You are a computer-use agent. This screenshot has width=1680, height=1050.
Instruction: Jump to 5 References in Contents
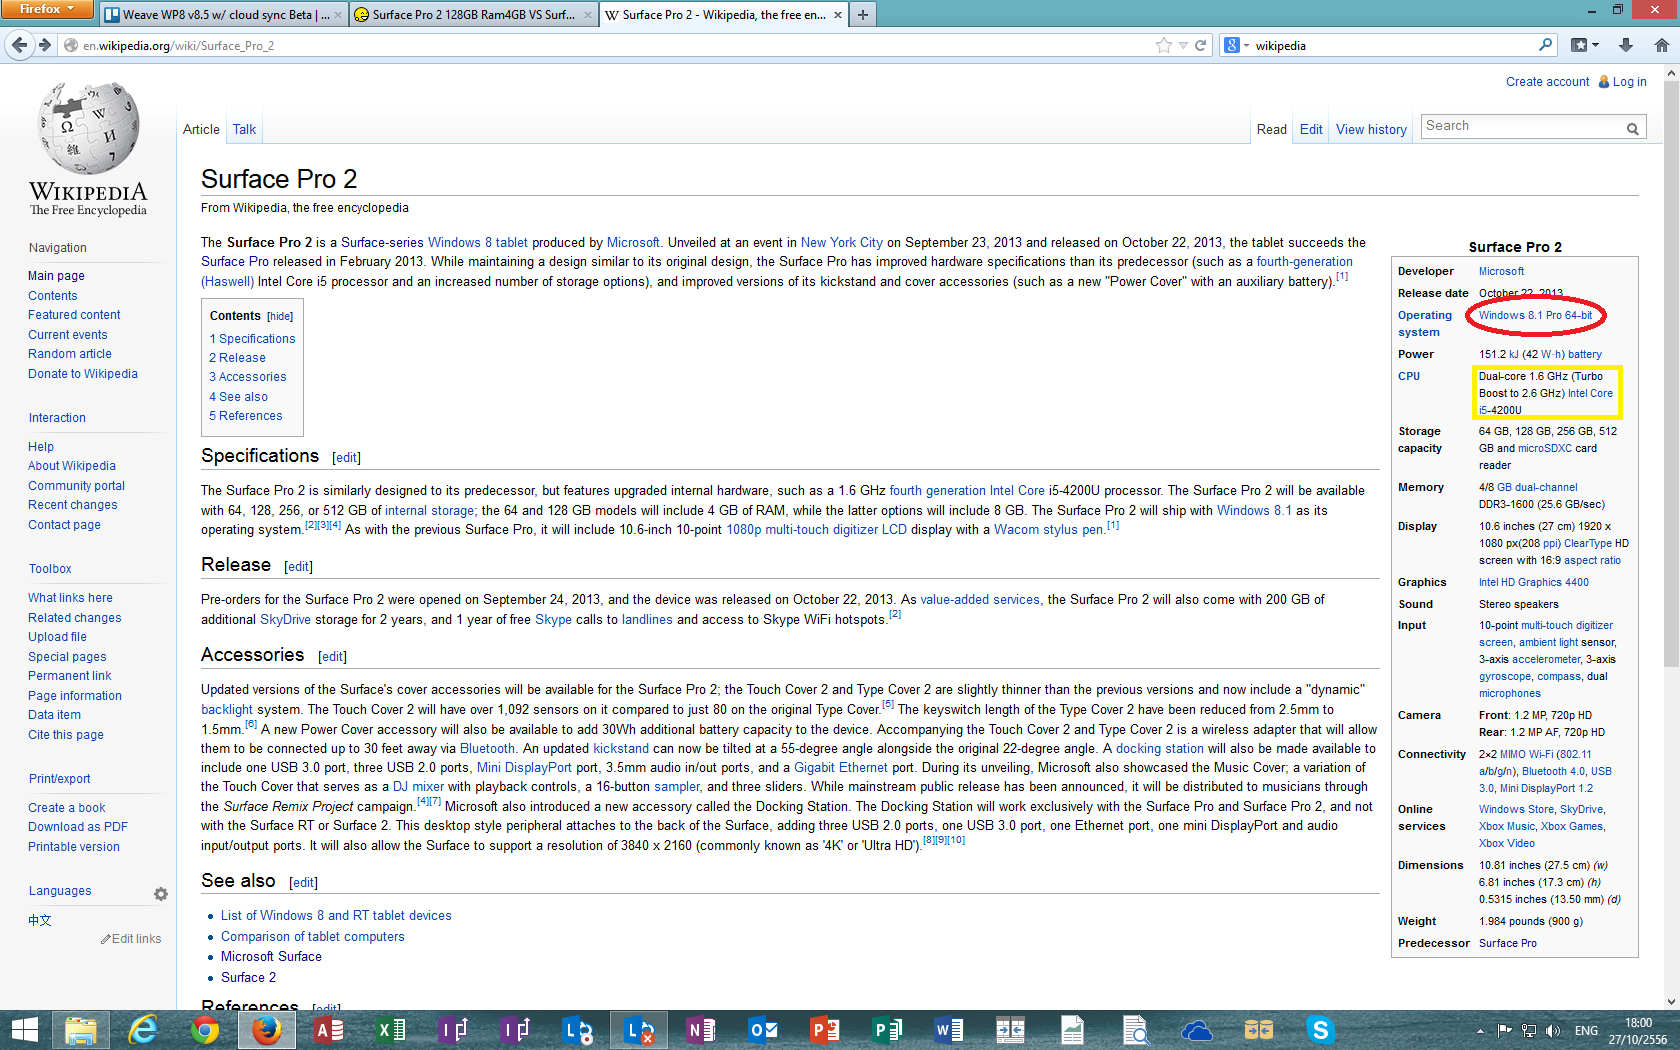point(245,416)
